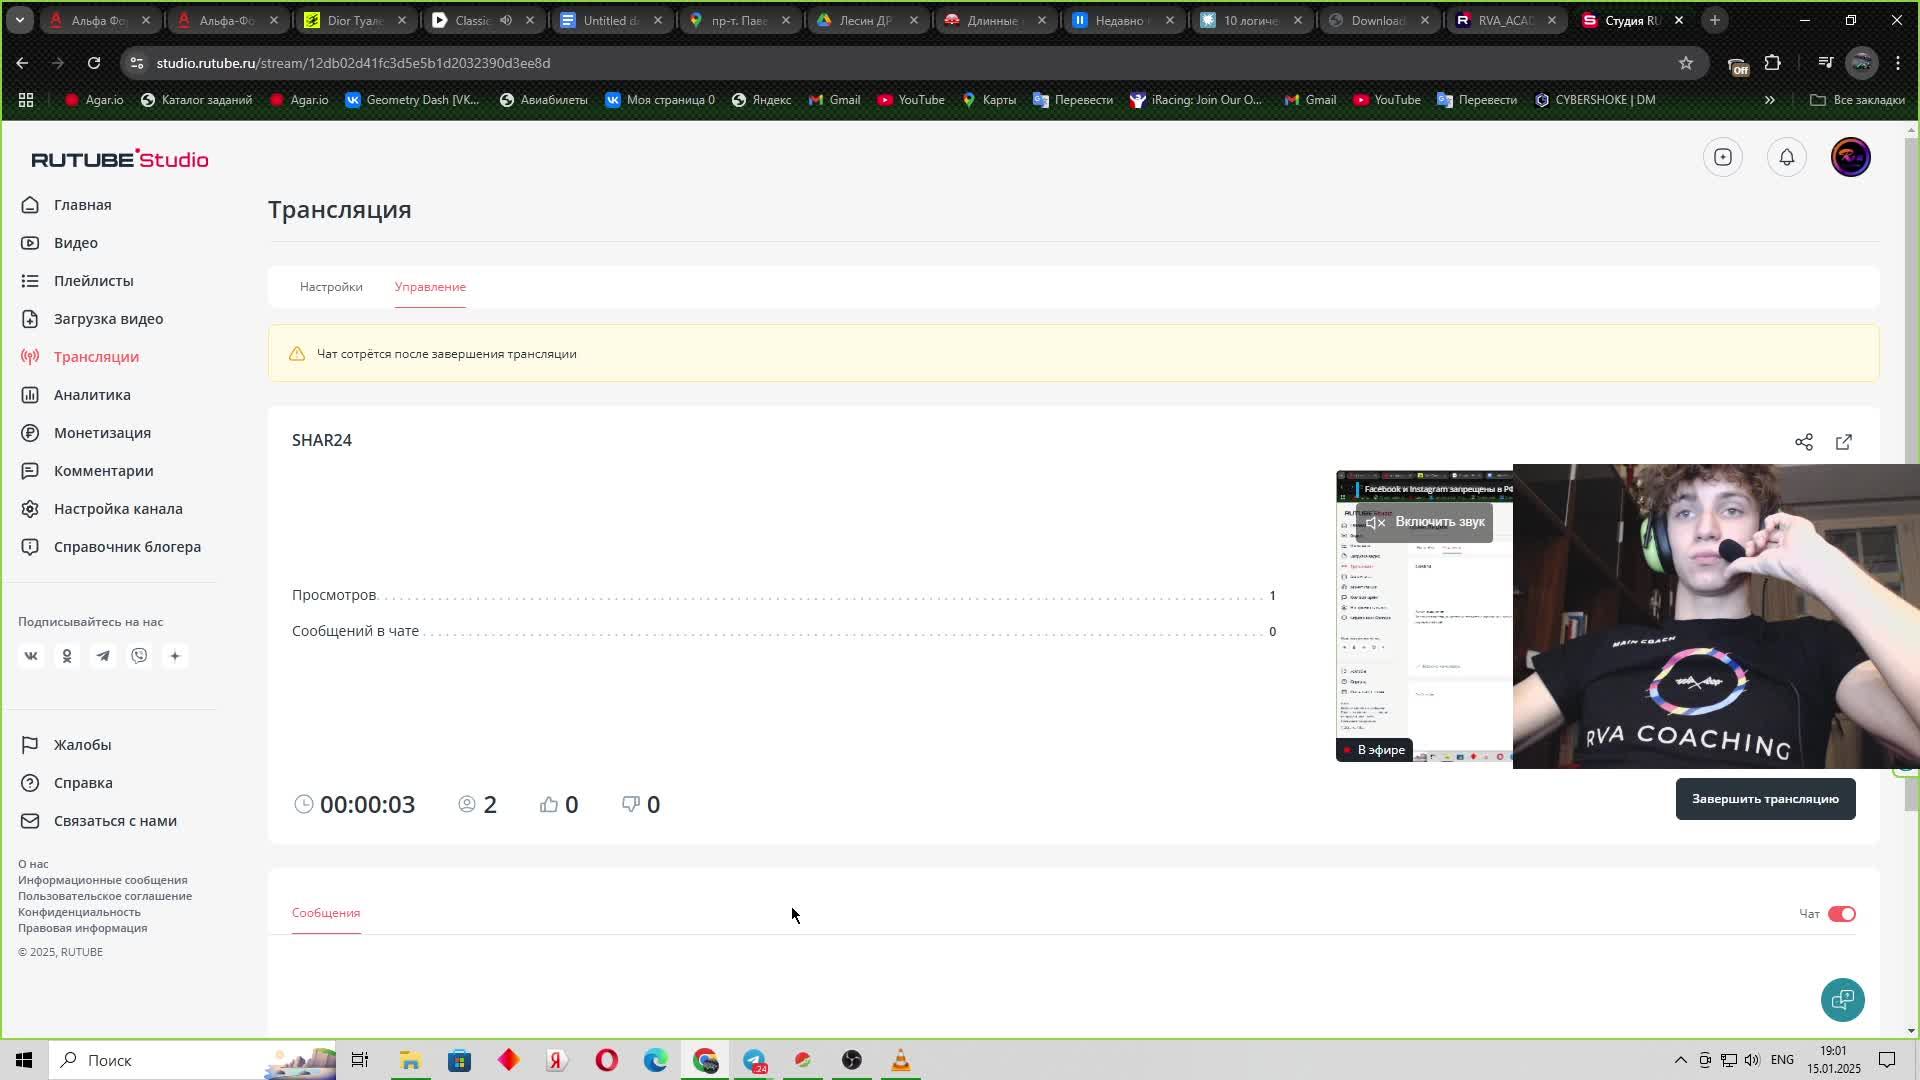Open the tab search dropdown arrow

tap(19, 20)
